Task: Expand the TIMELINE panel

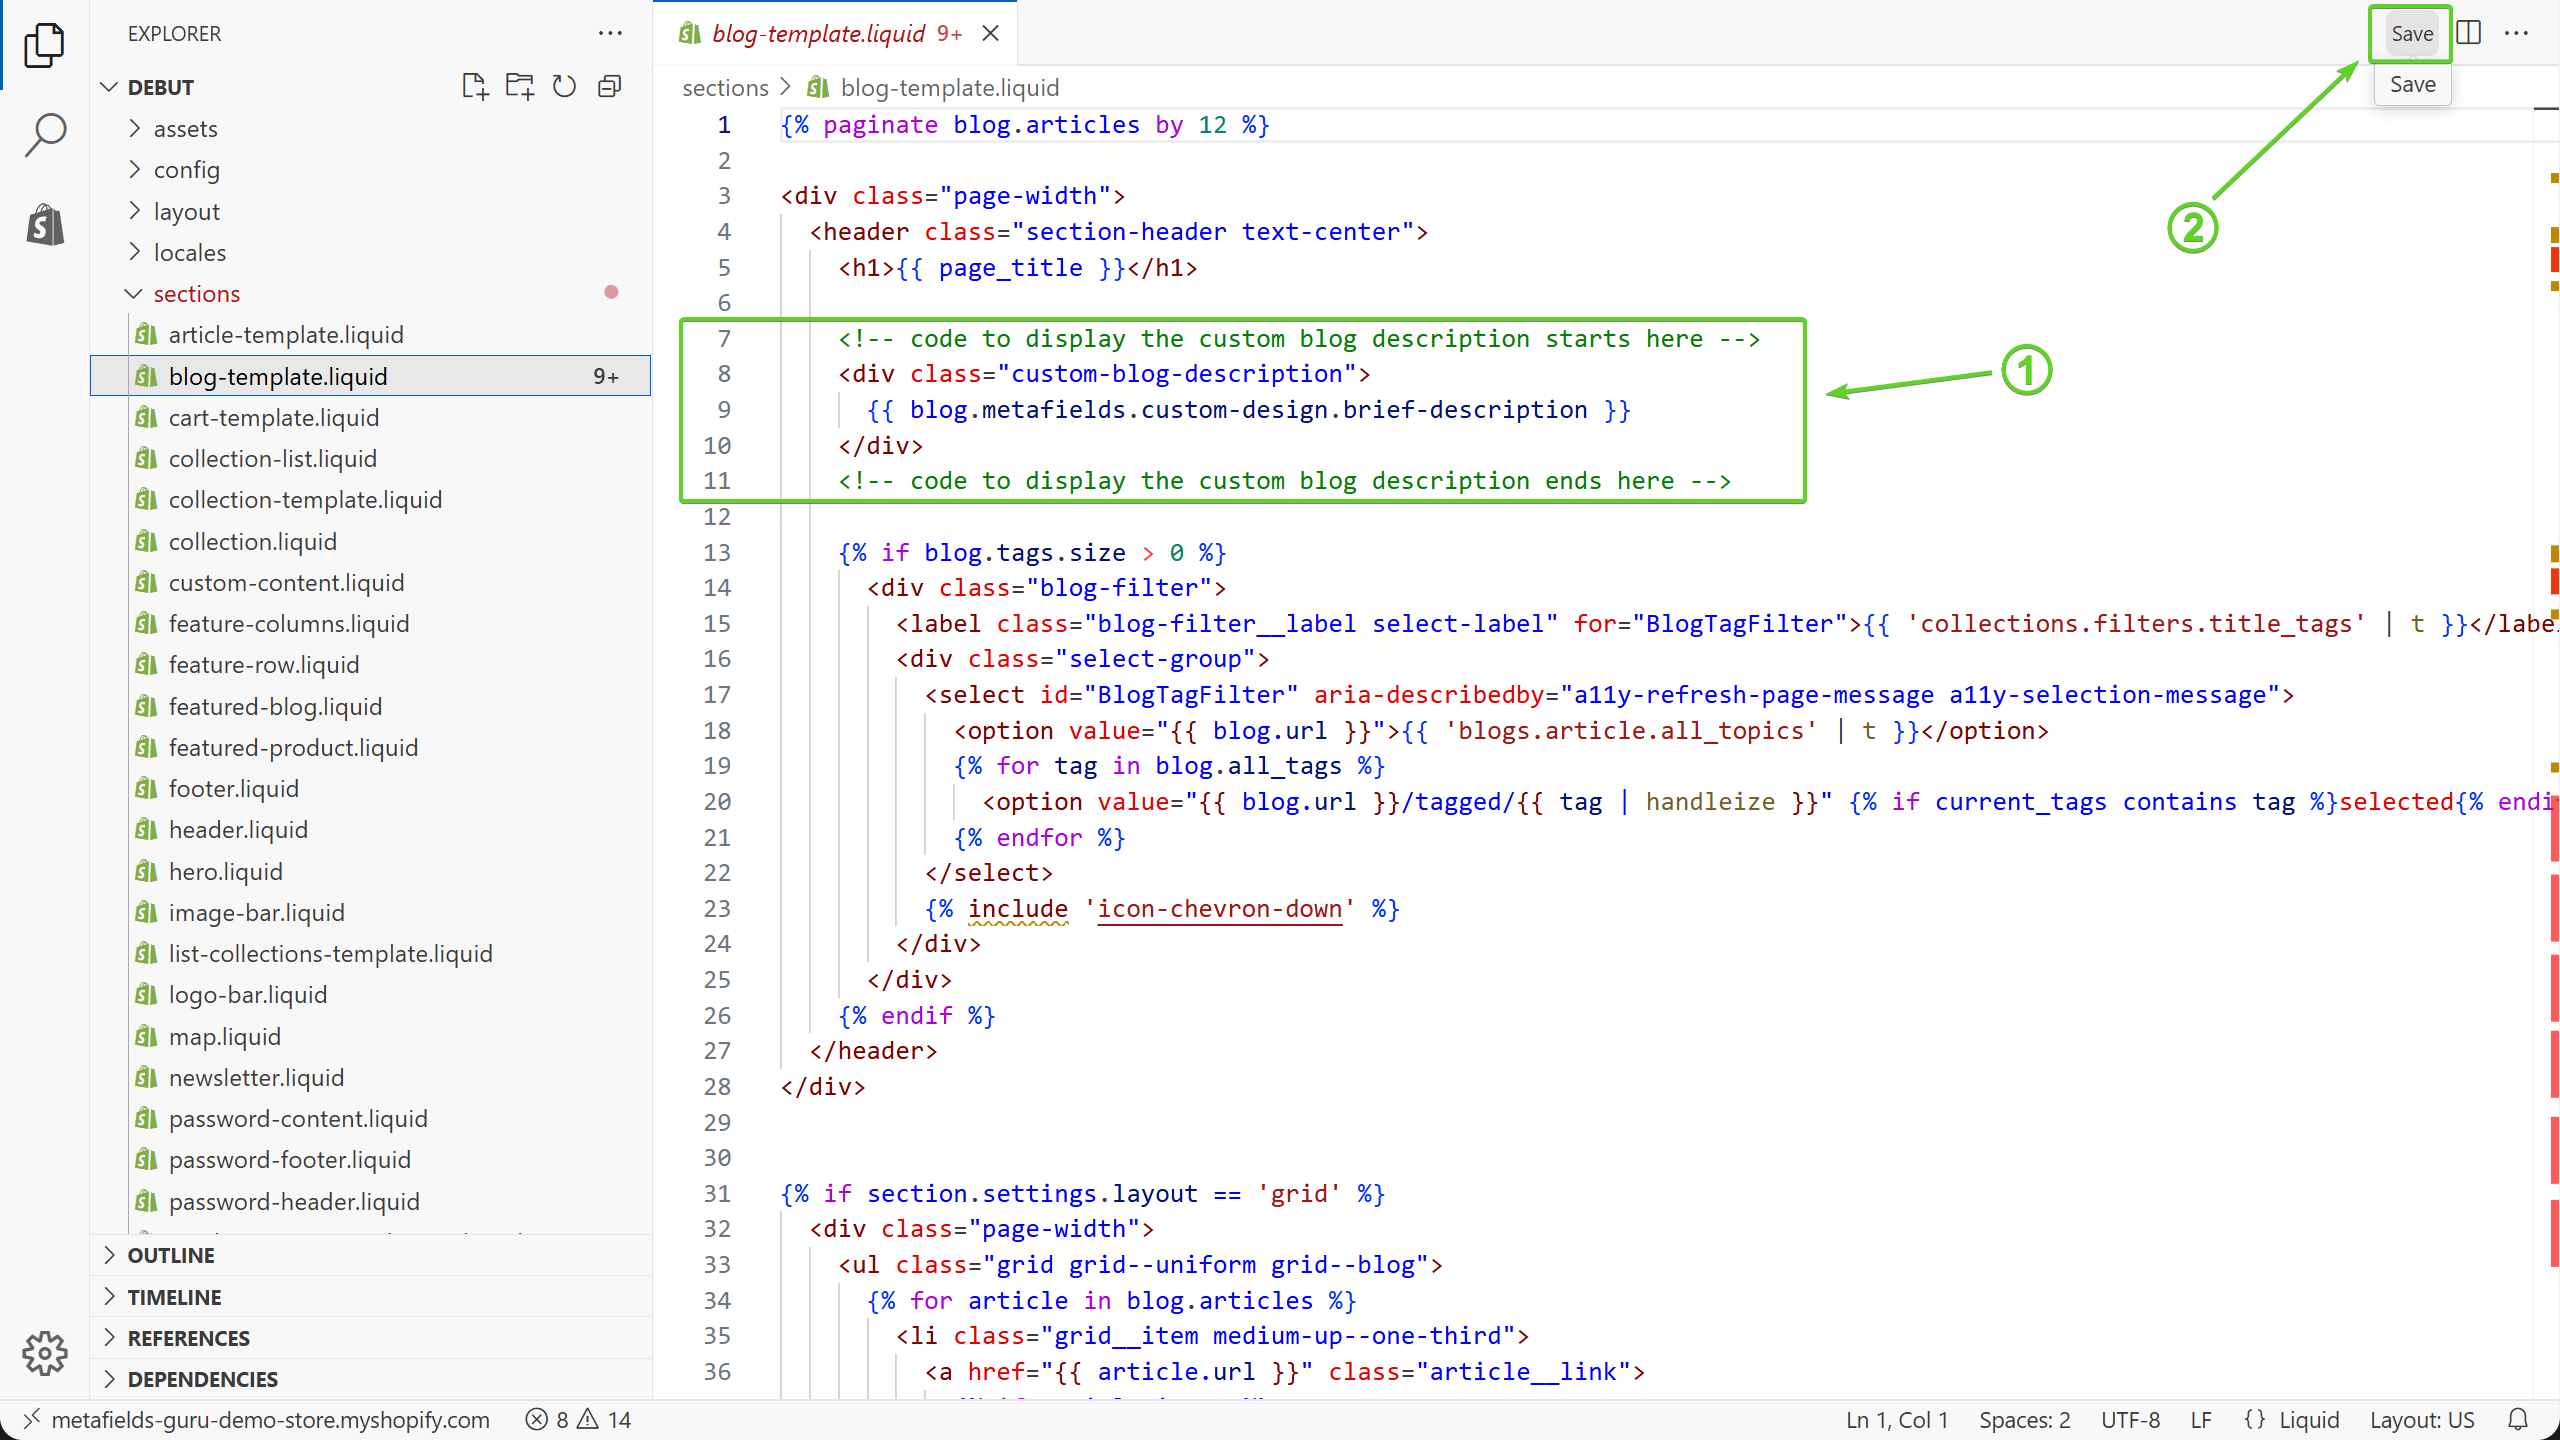Action: coord(174,1297)
